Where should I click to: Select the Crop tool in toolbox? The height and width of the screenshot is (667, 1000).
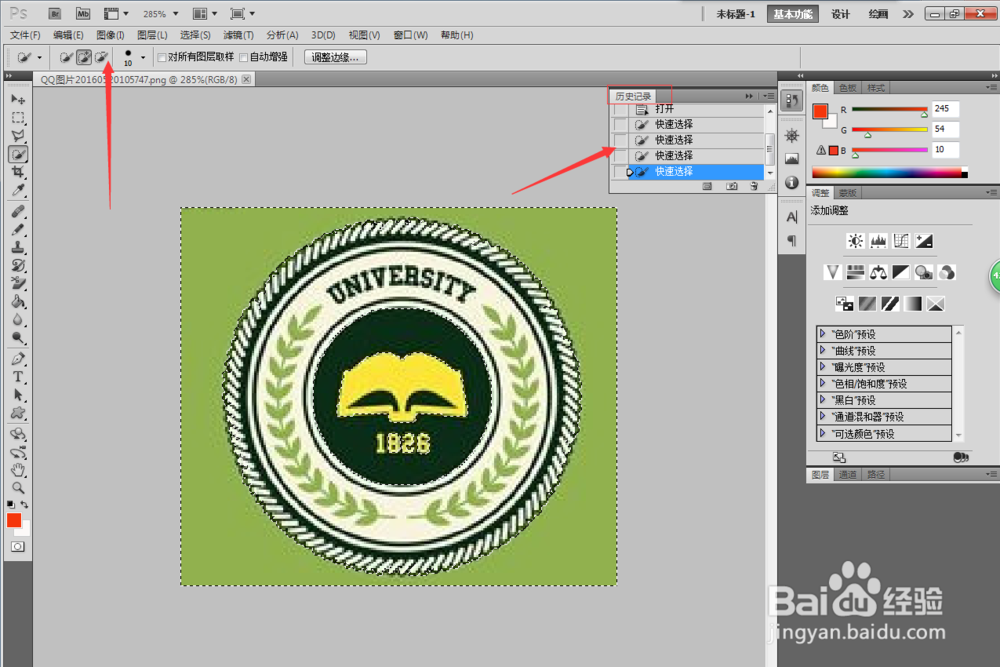click(x=18, y=172)
